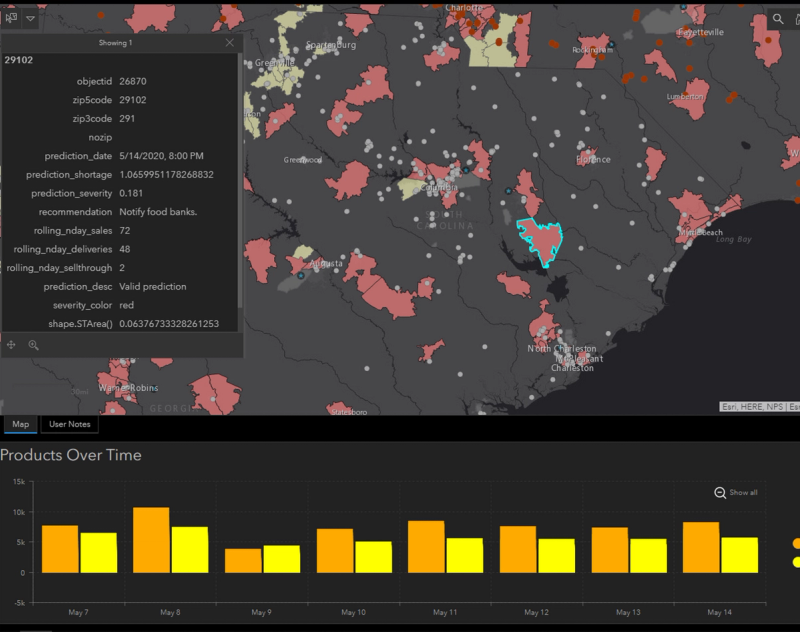Toggle the yellow series legend marker
Screen dimensions: 800x632
796,562
